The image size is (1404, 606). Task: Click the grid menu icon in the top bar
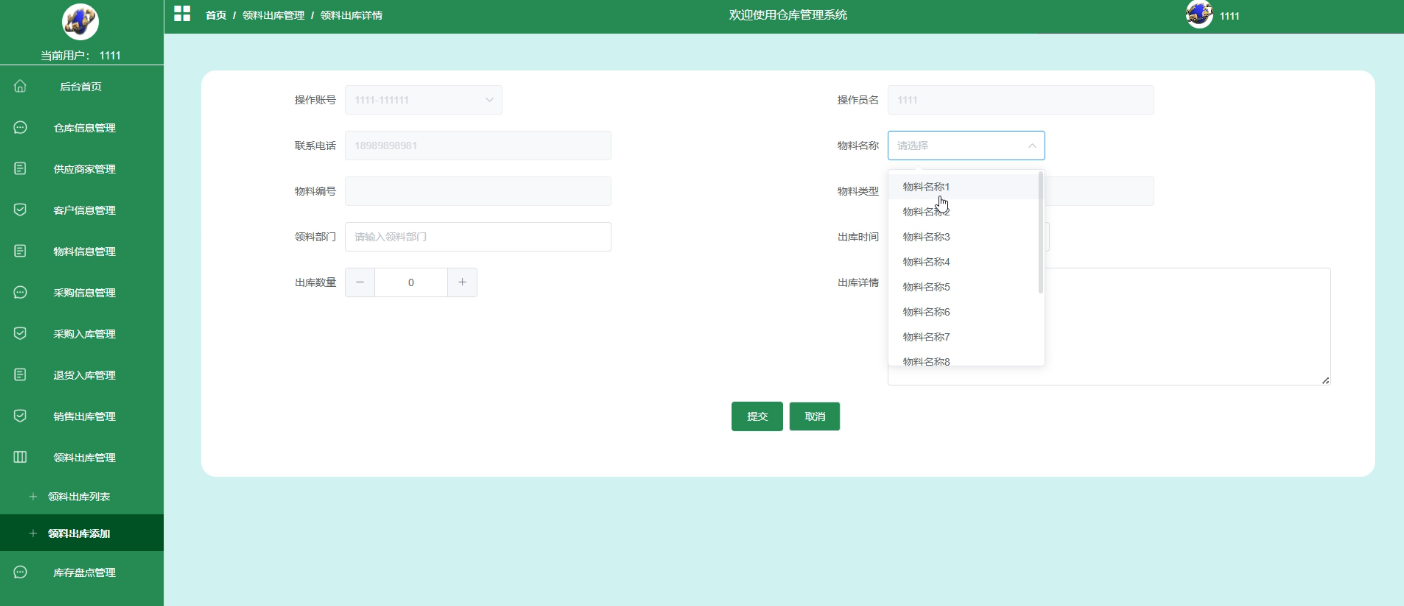point(182,13)
